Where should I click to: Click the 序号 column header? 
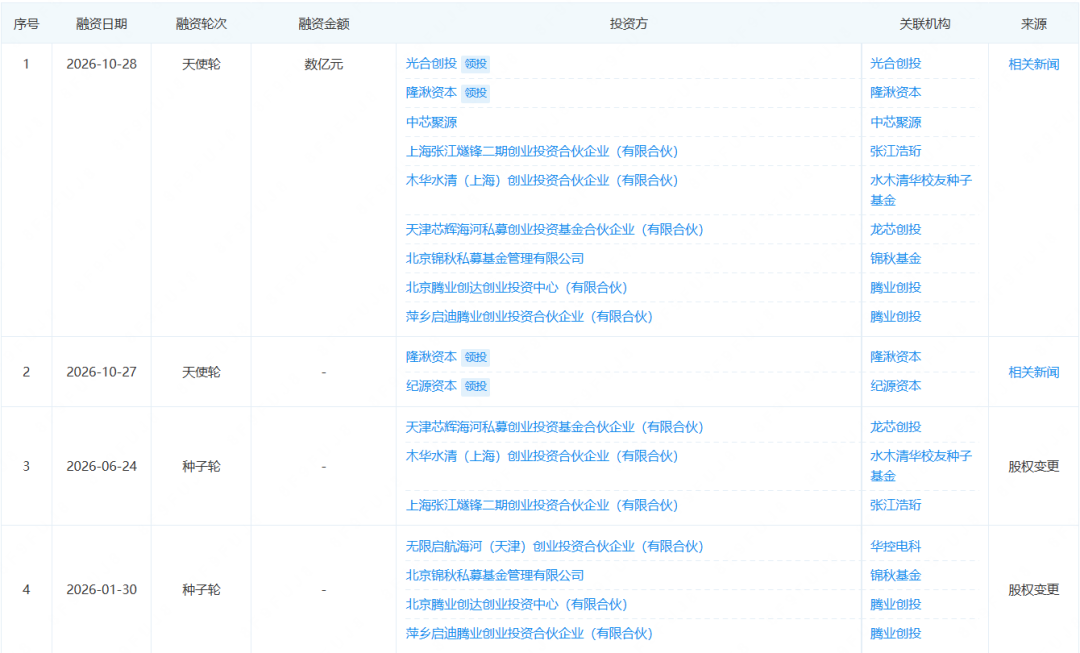click(26, 24)
